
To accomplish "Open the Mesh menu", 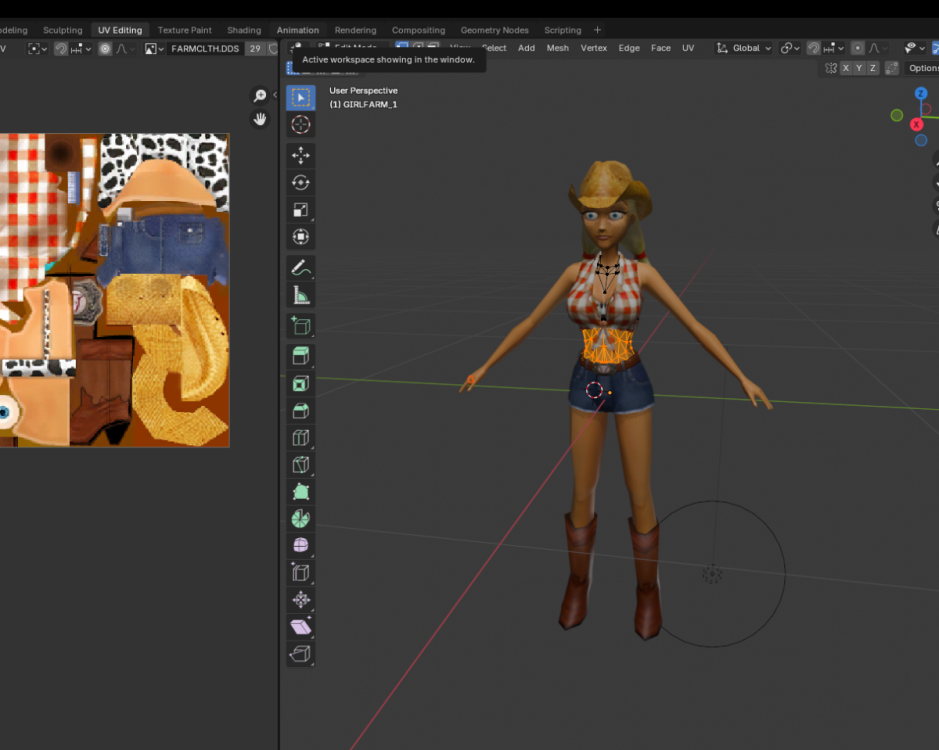I will coord(557,48).
